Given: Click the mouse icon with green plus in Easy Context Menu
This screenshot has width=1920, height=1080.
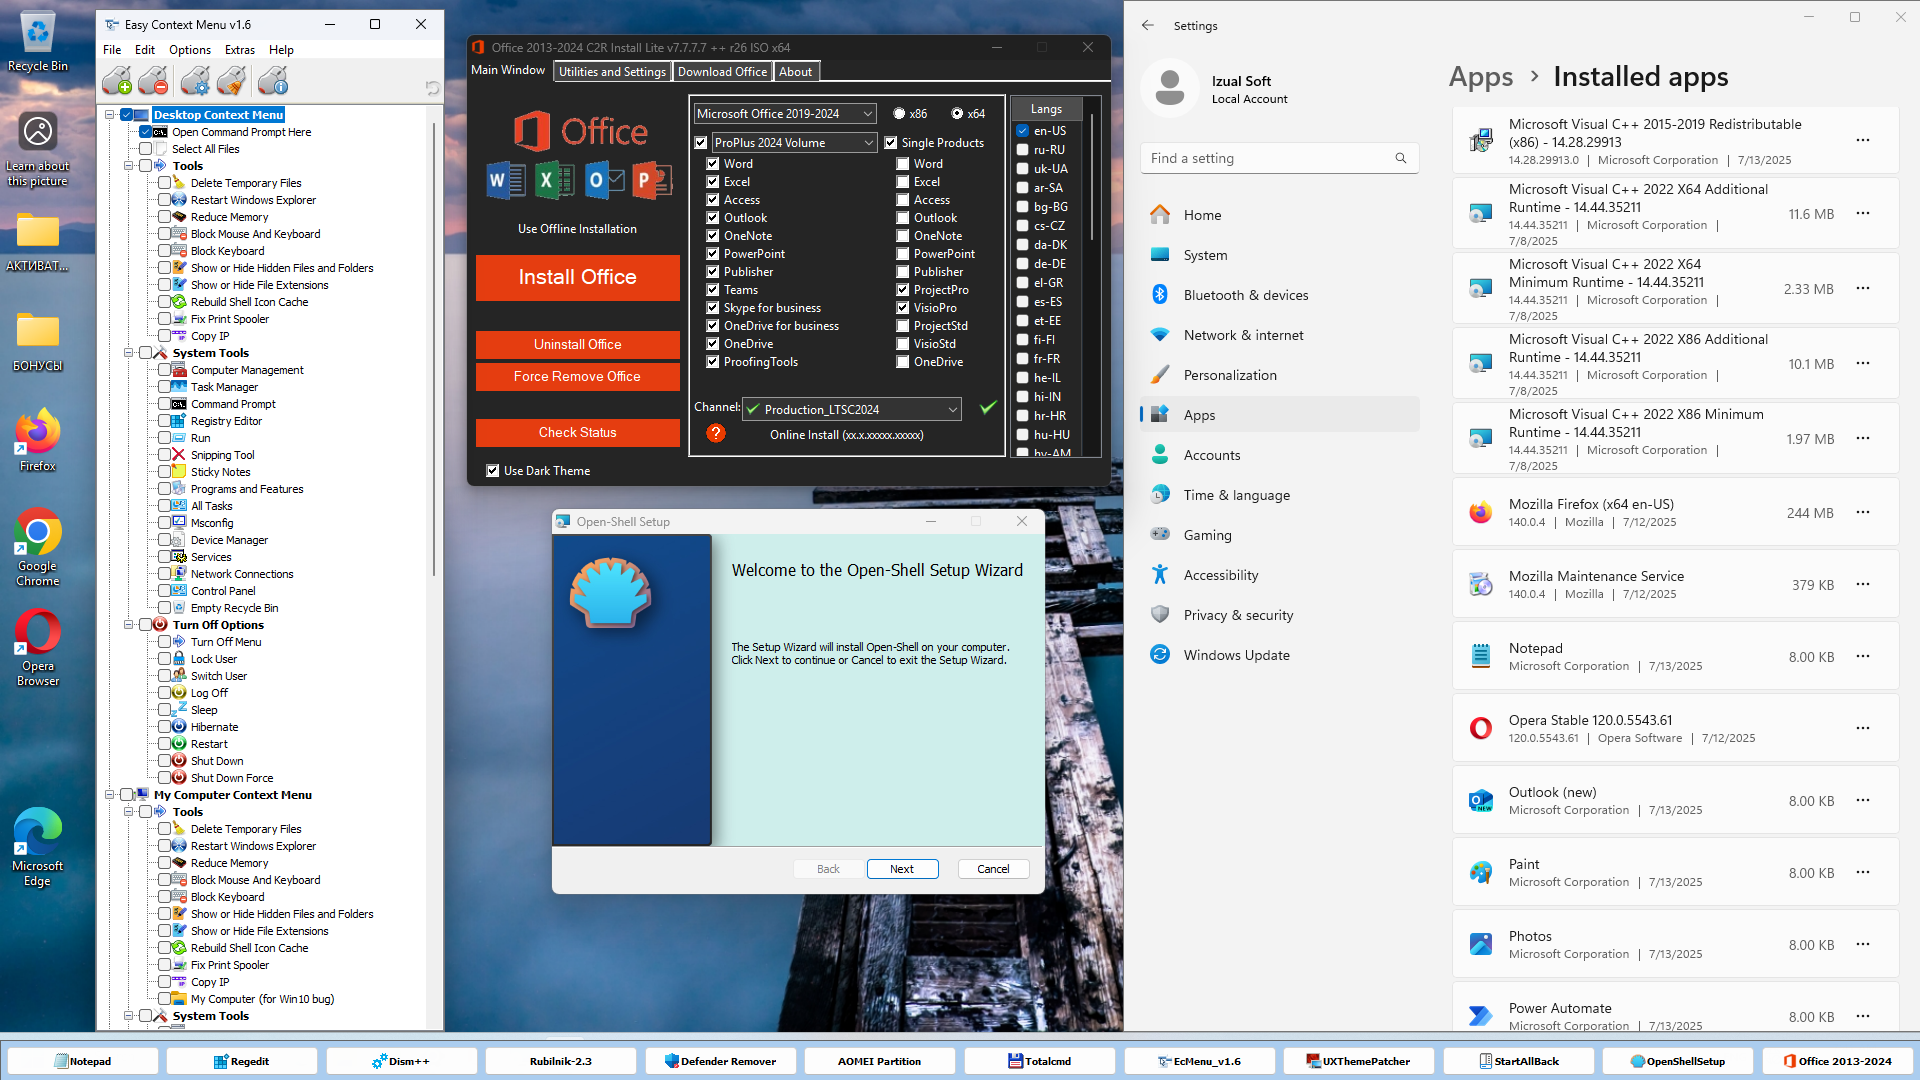Looking at the screenshot, I should pyautogui.click(x=117, y=80).
